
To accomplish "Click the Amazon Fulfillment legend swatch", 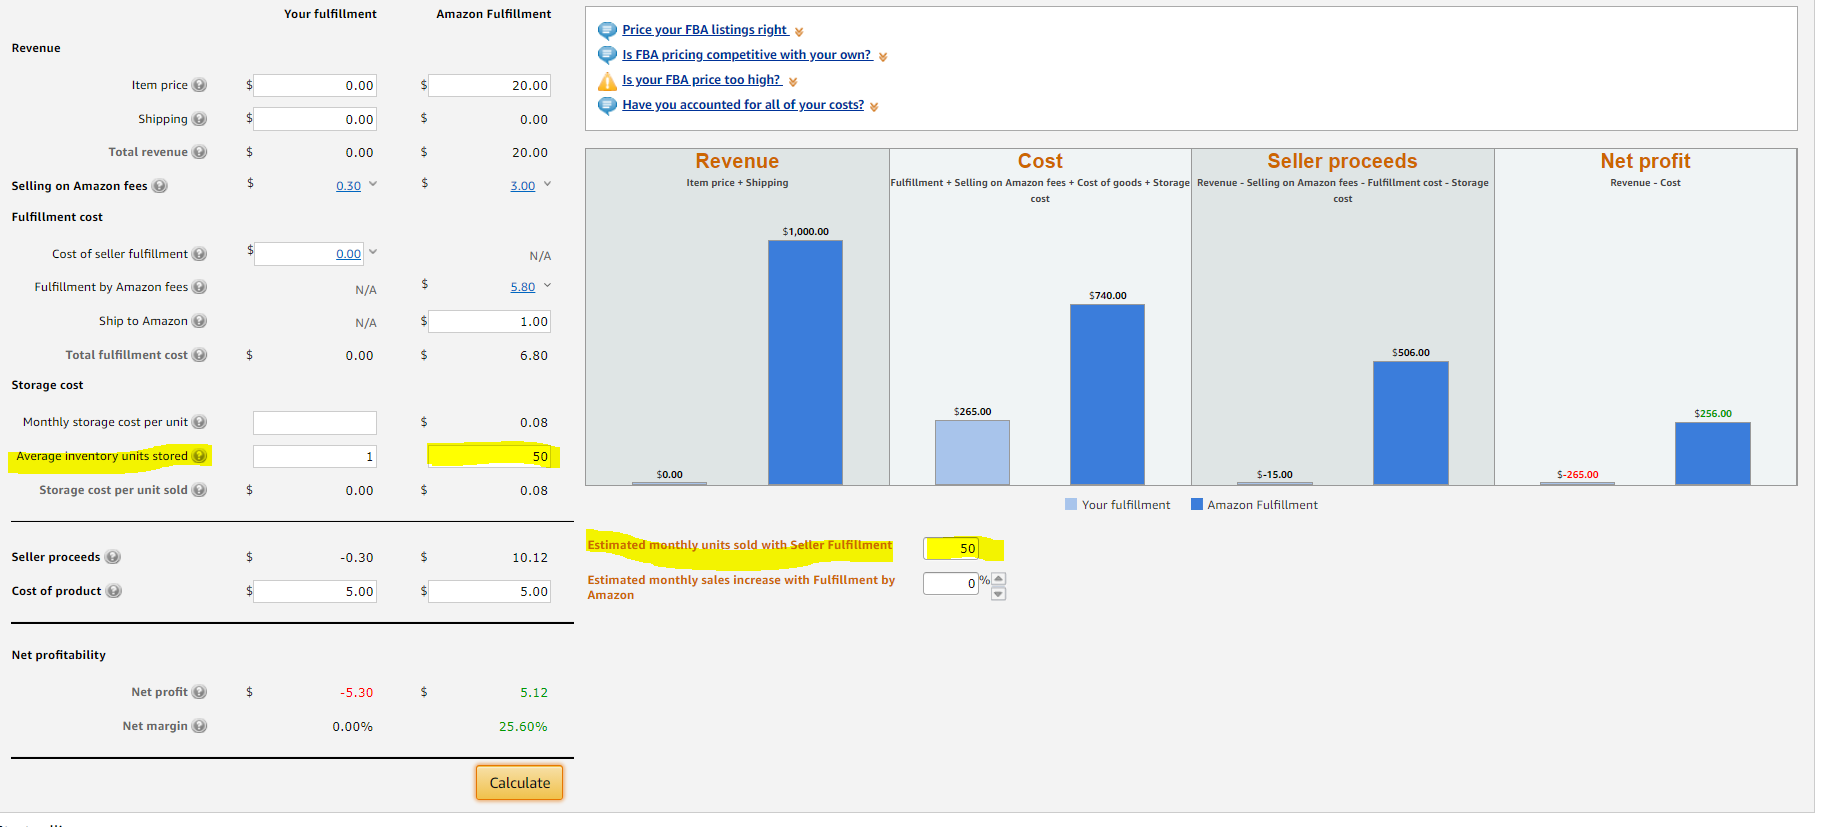I will 1197,504.
